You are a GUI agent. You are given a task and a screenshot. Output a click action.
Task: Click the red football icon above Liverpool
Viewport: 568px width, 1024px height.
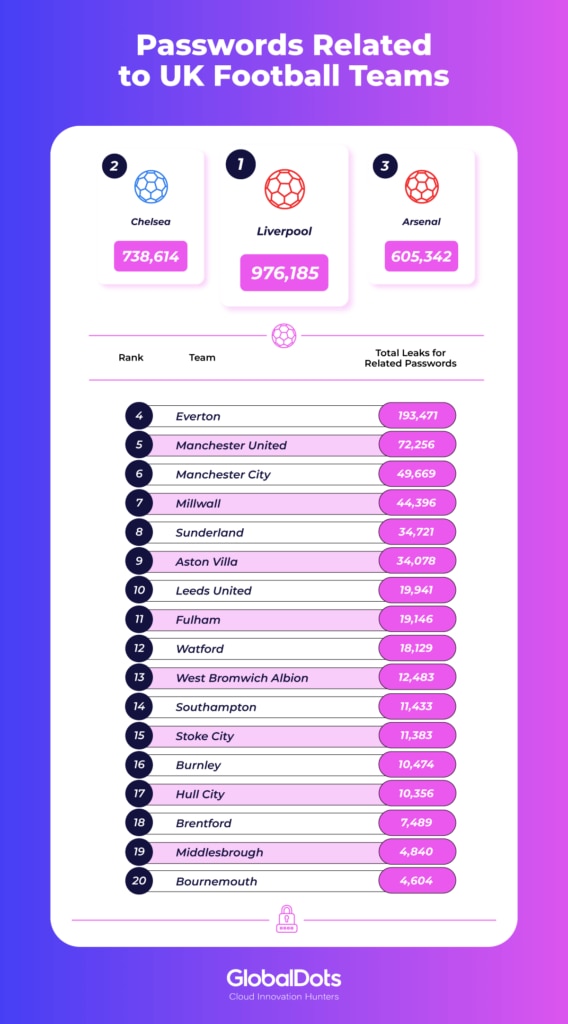click(x=285, y=189)
